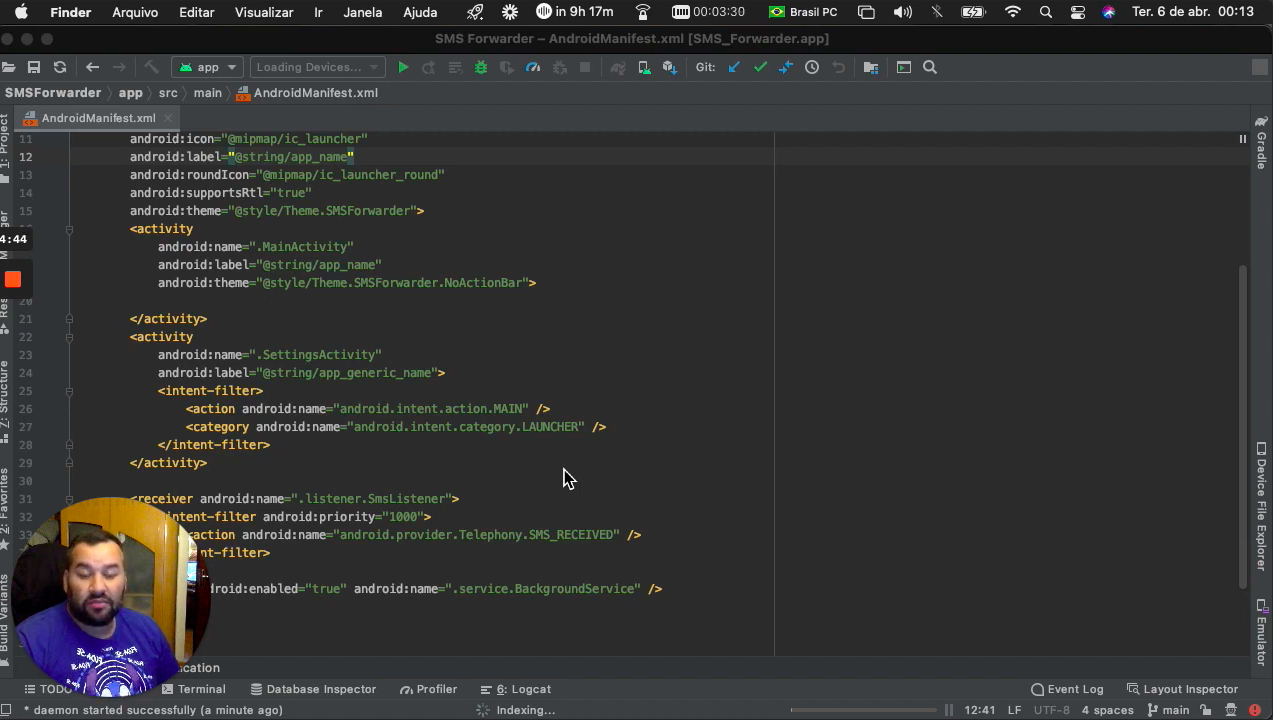Open the Logcat tool window

click(516, 689)
